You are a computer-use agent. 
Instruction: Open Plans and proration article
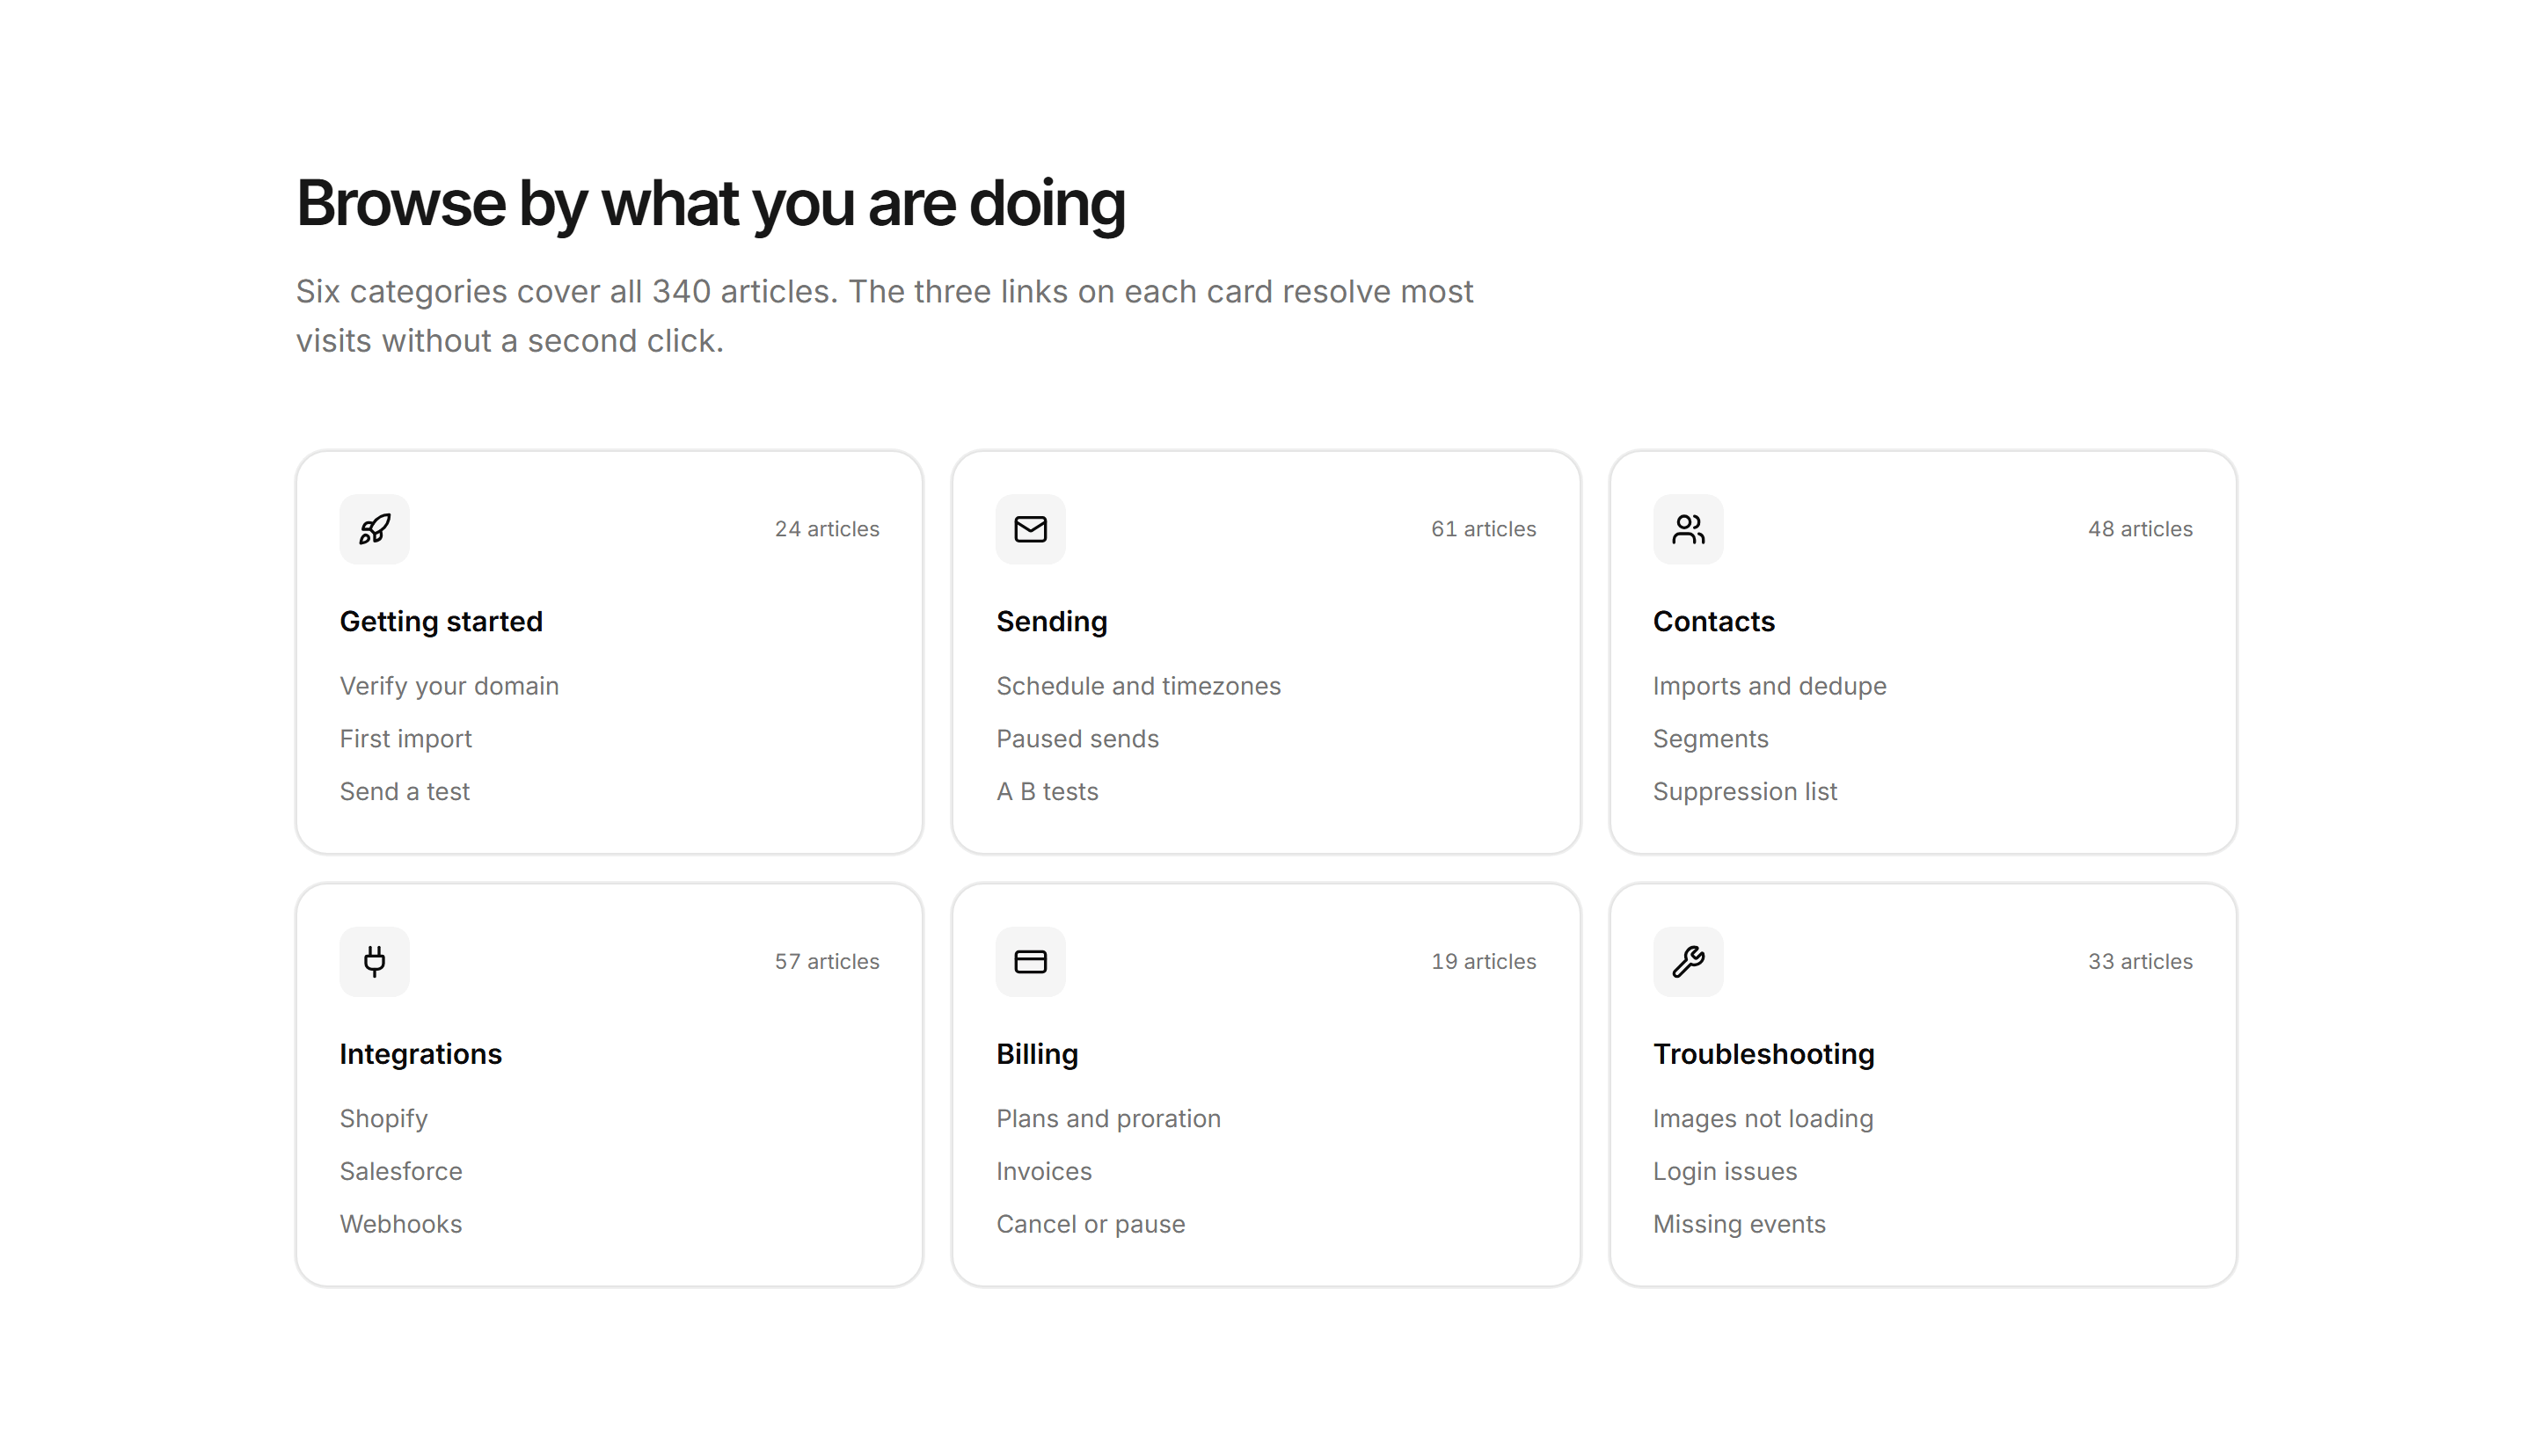(x=1108, y=1118)
